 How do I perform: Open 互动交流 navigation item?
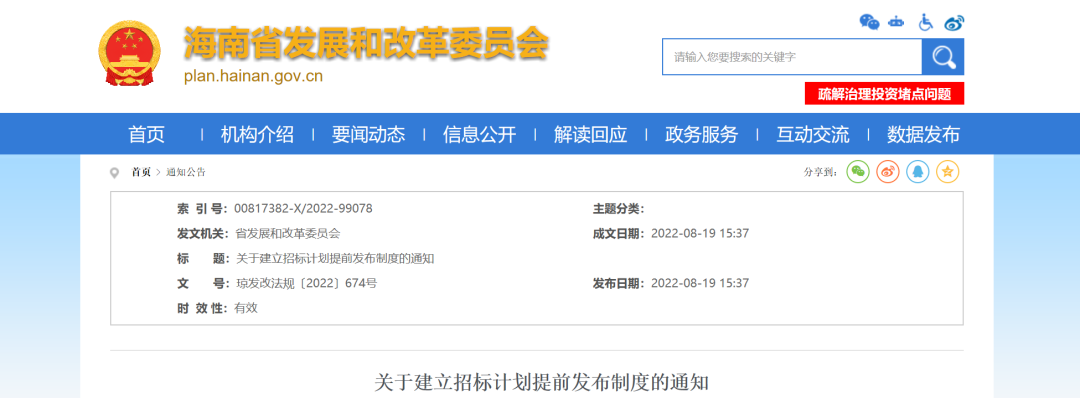[x=813, y=134]
